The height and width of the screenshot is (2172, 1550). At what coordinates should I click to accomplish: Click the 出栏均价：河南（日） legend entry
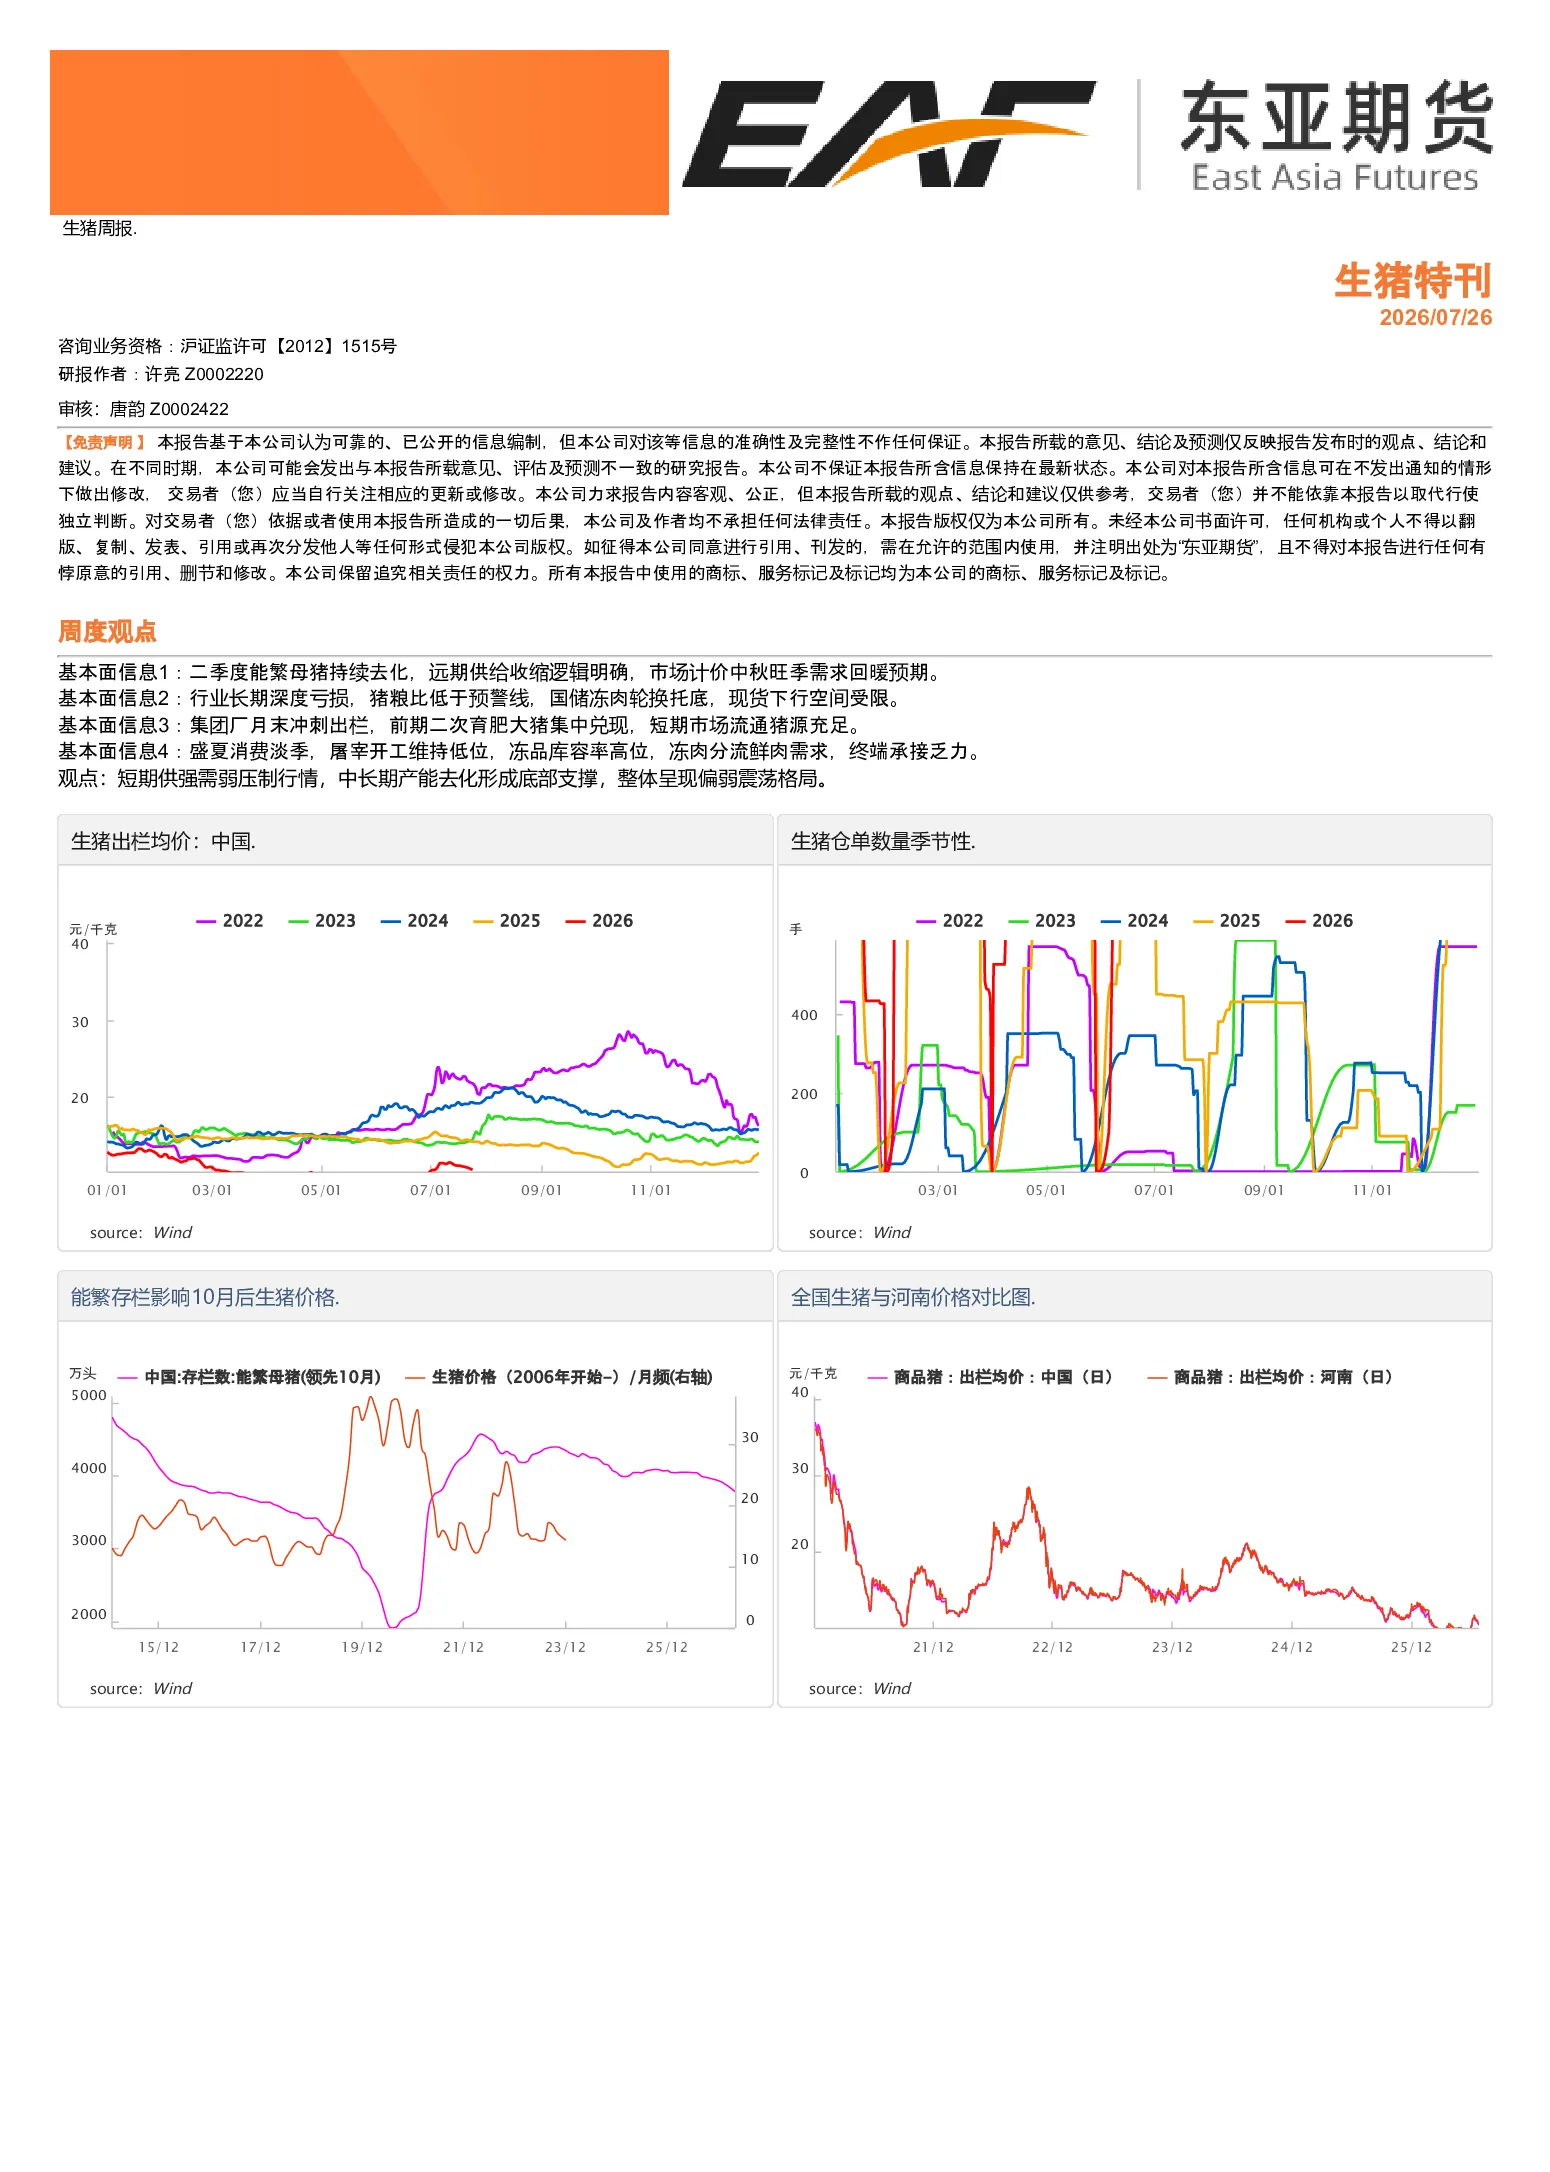click(1271, 1377)
